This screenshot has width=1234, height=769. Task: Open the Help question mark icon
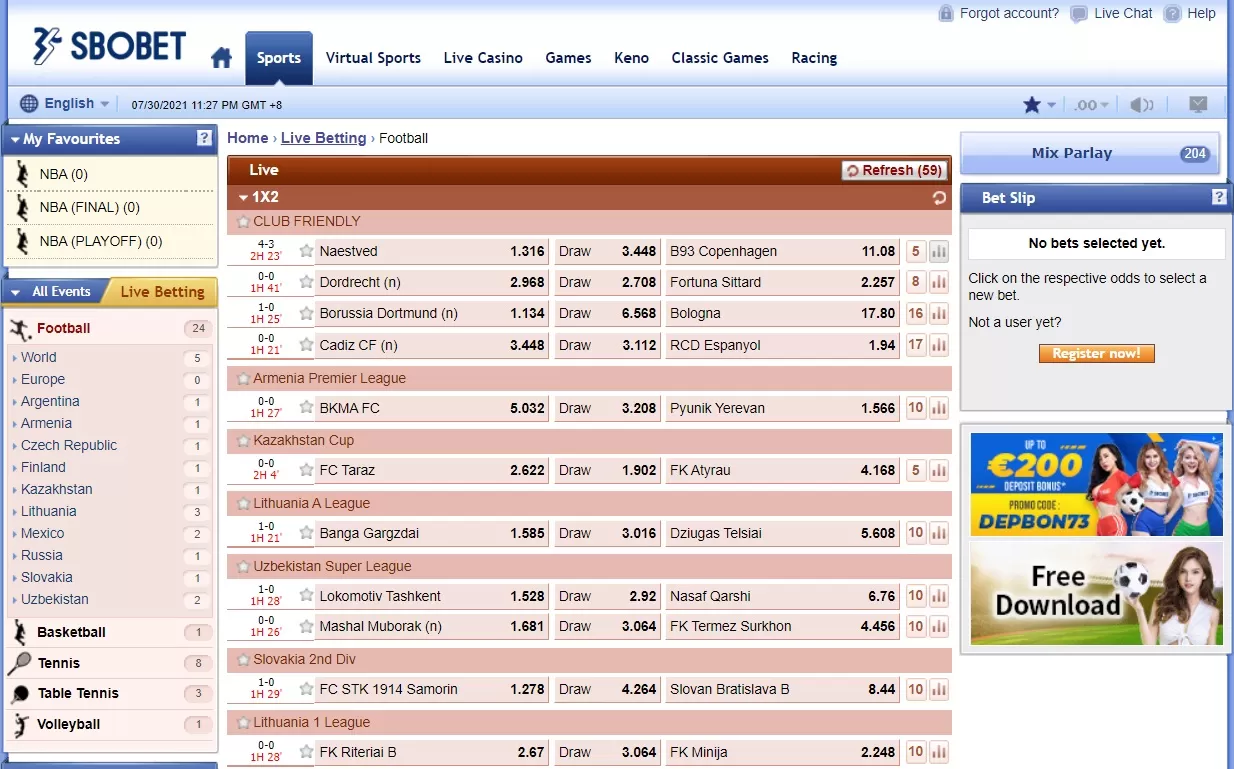1172,14
